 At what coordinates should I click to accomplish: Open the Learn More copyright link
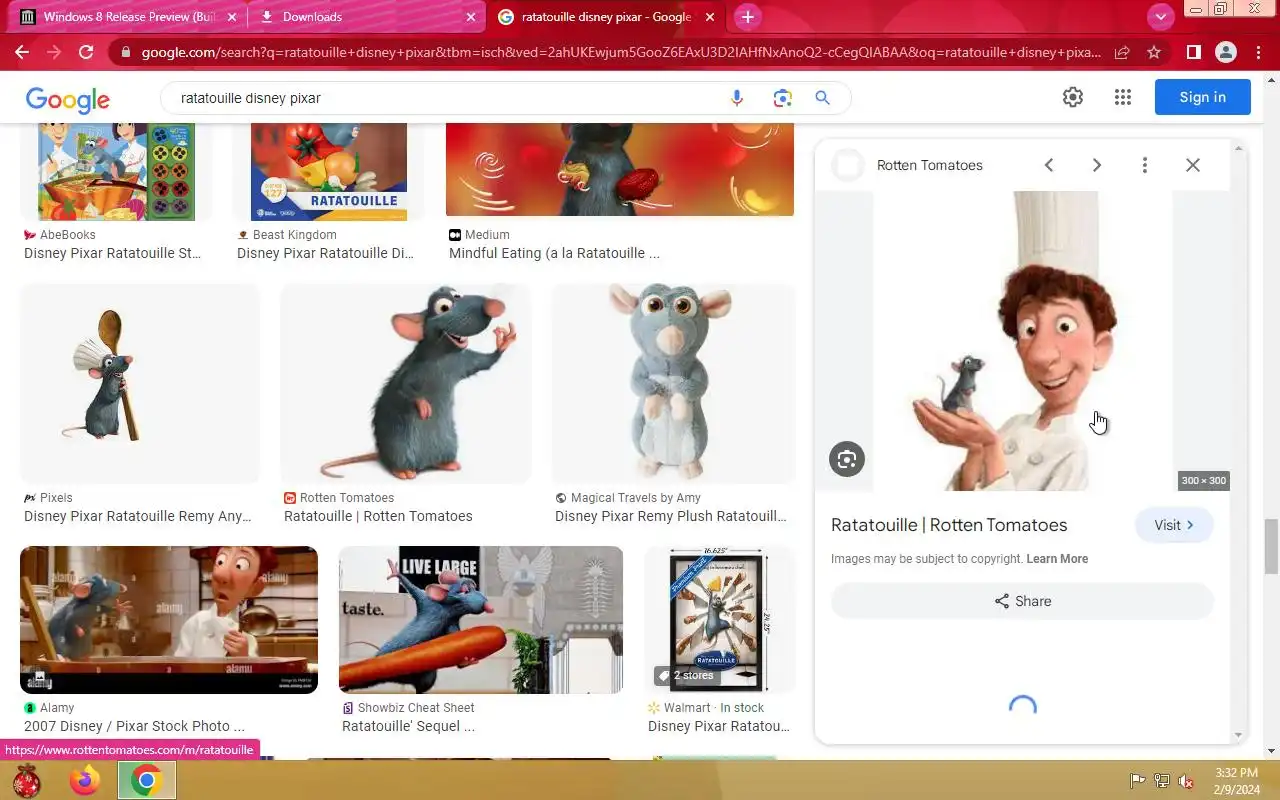(x=1057, y=559)
